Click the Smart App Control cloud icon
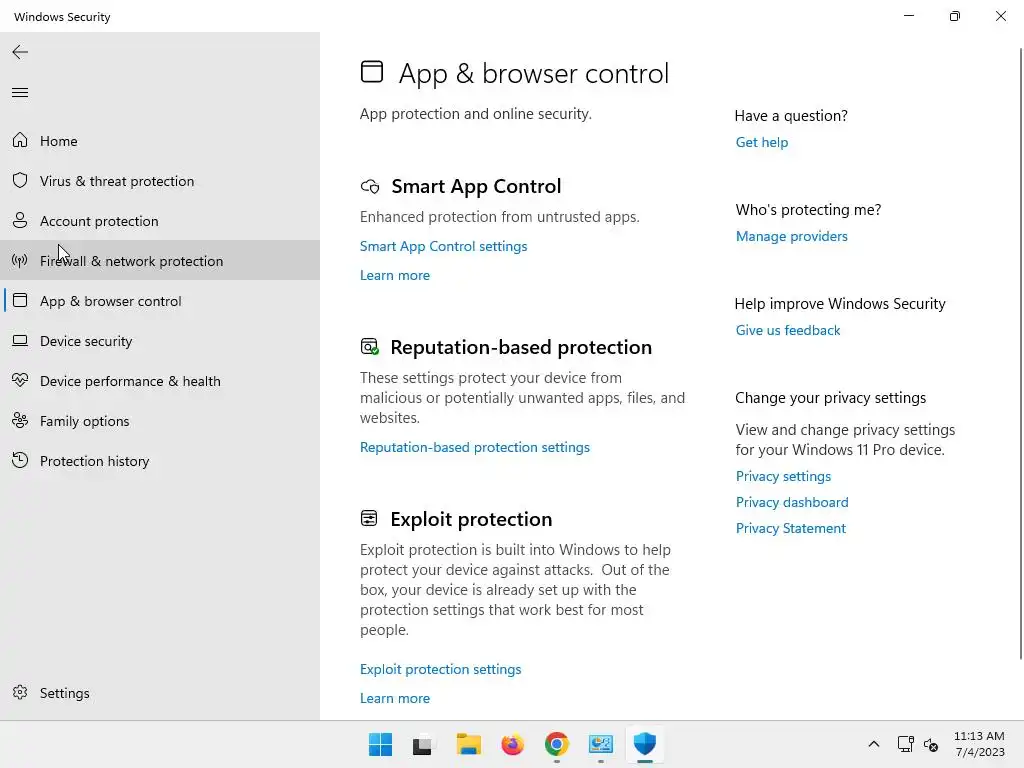The image size is (1024, 768). point(370,187)
